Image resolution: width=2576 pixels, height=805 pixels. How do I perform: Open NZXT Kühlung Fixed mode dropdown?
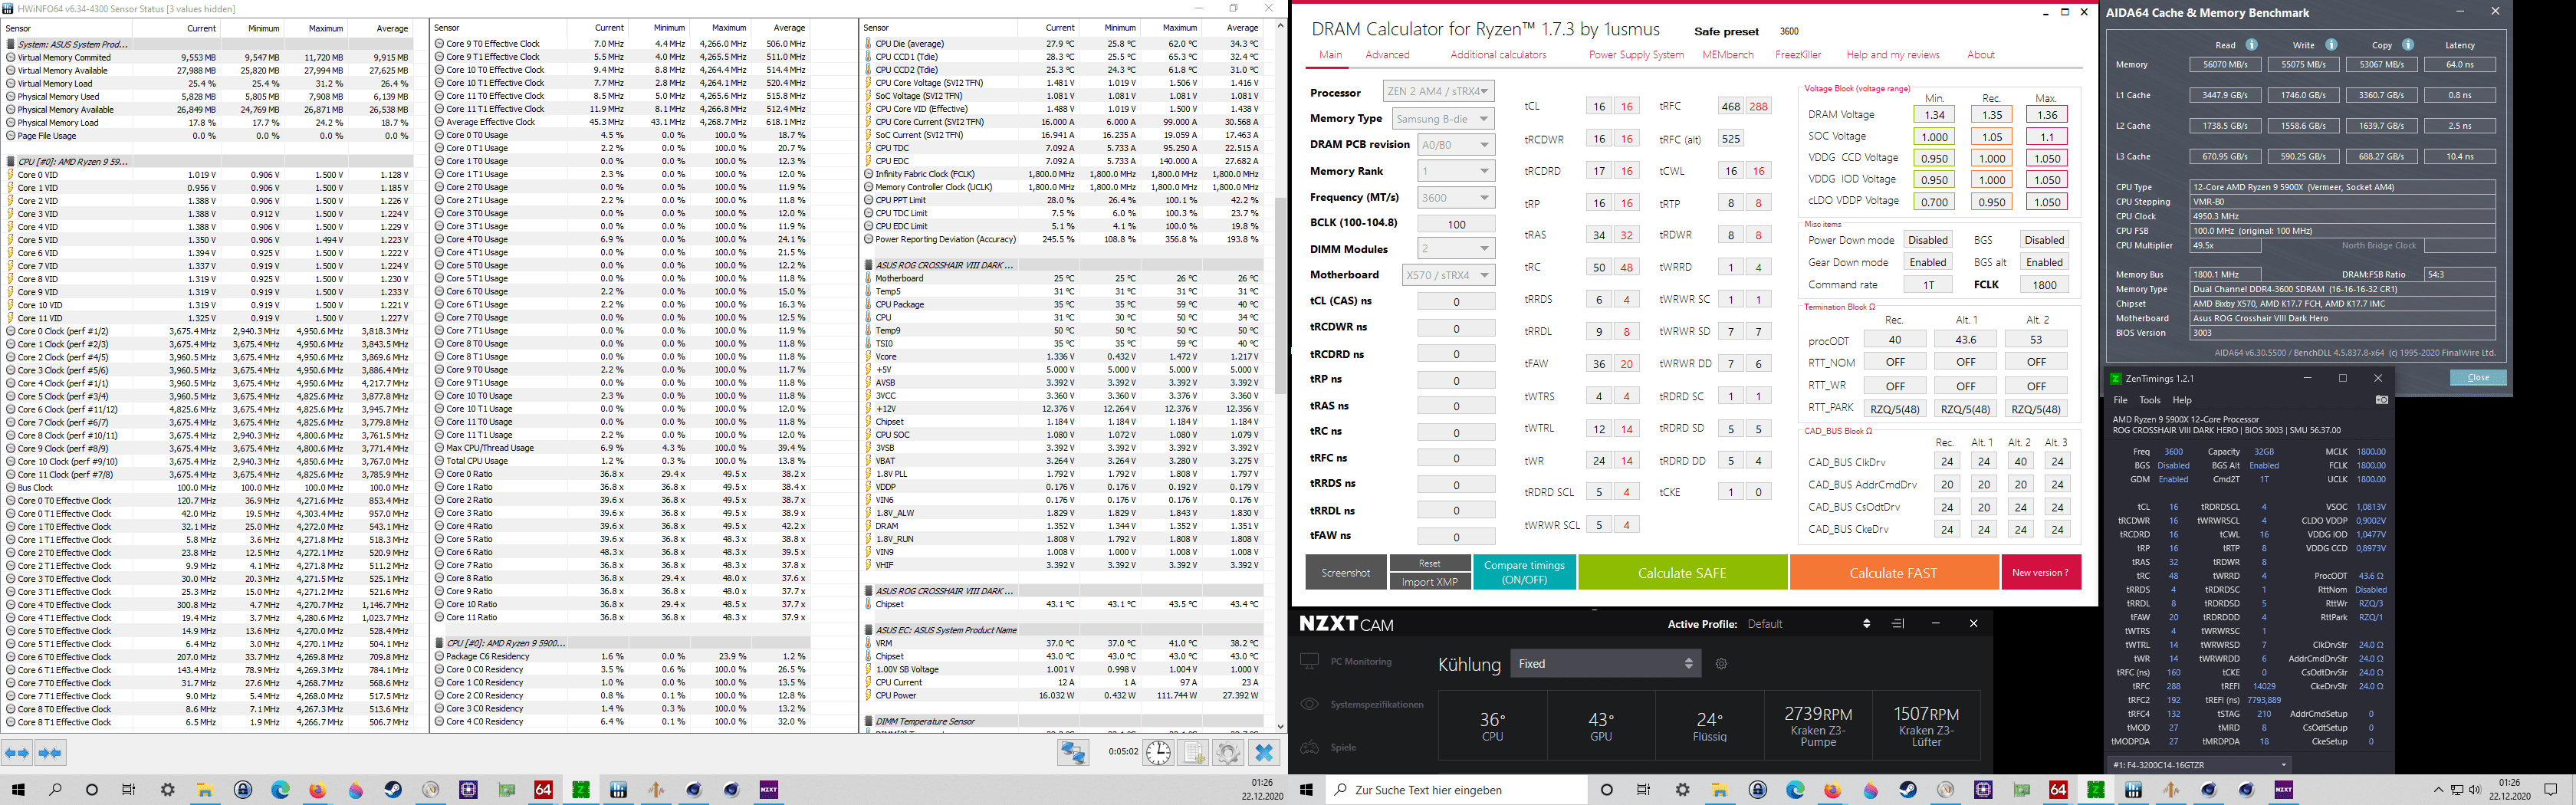(x=1605, y=664)
